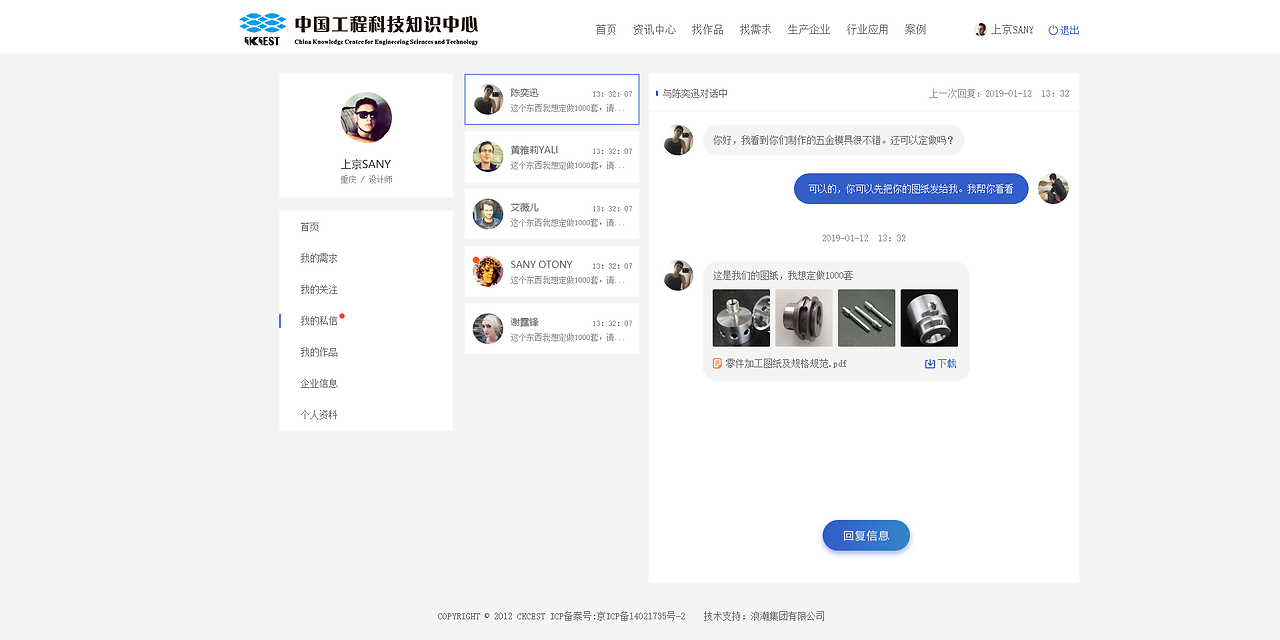Switch to the 生产企业 section
Screen dimensions: 1280x640
tap(808, 29)
